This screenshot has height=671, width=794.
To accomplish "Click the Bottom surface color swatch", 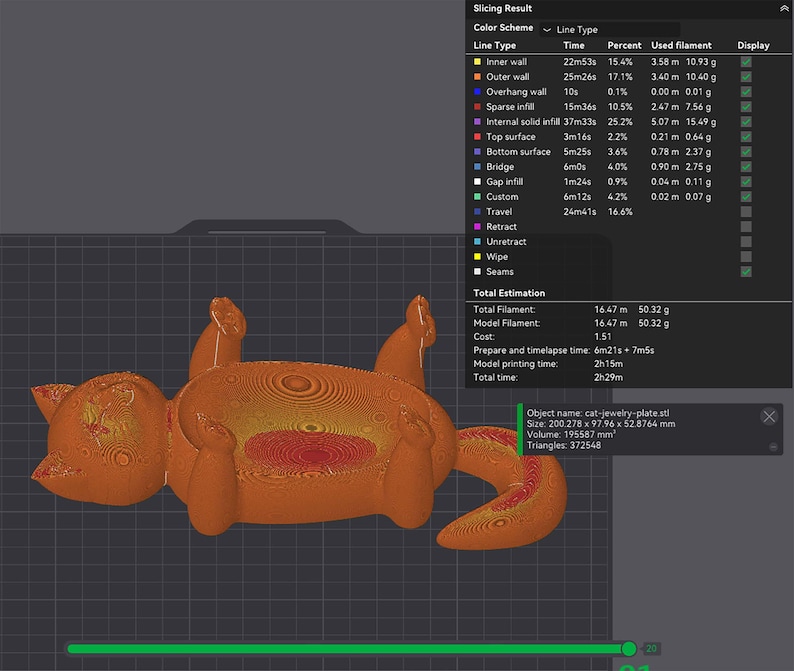I will pyautogui.click(x=477, y=152).
